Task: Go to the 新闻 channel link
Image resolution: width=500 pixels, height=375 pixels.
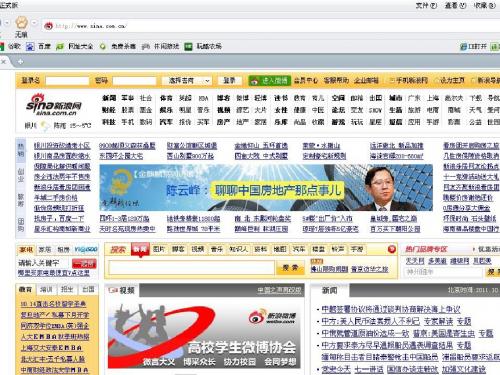Action: [109, 98]
